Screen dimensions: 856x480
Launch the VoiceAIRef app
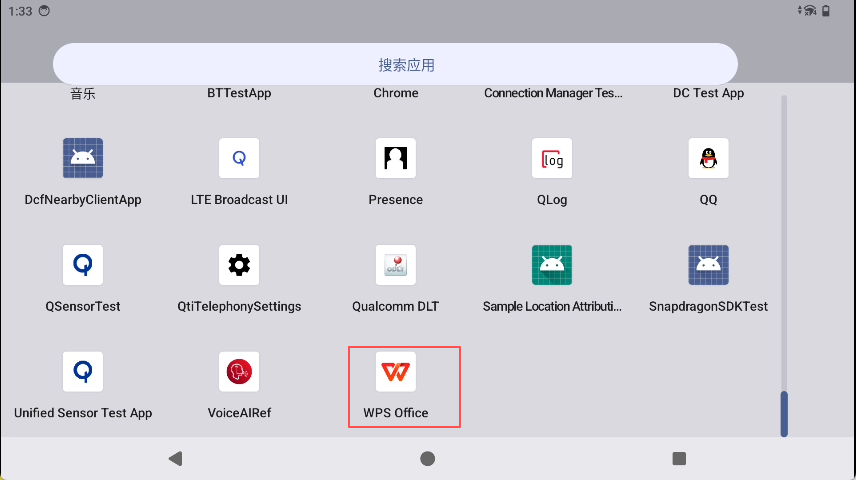[x=239, y=373]
